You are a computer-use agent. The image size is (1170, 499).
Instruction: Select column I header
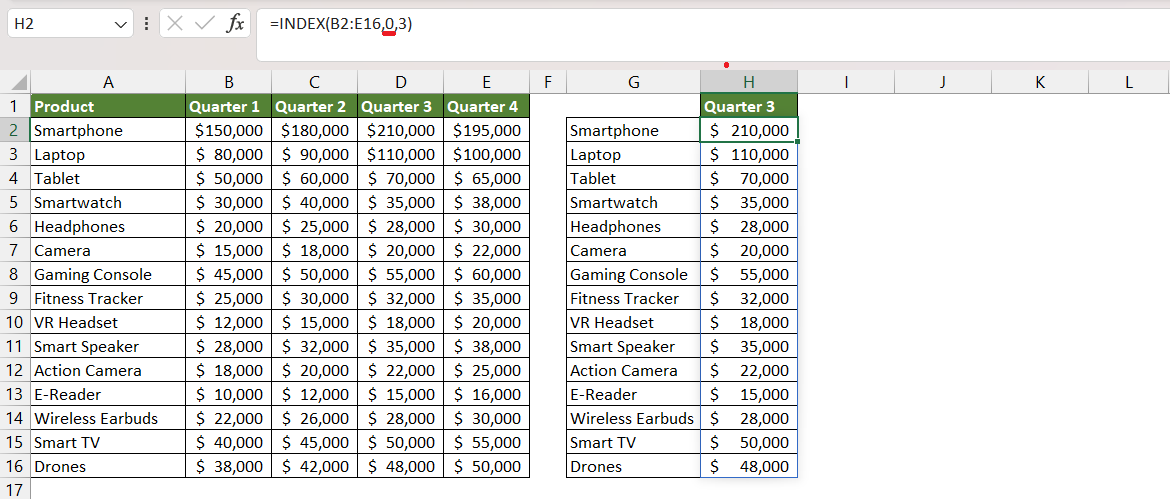coord(846,82)
